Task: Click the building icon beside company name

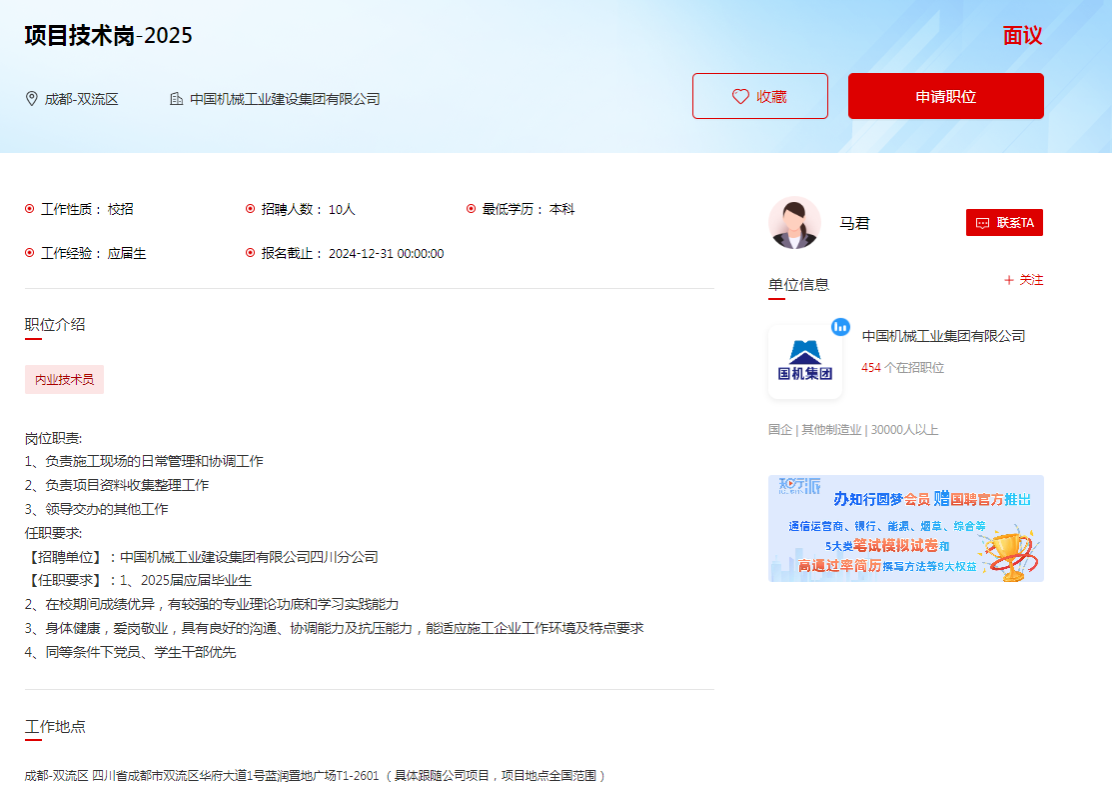Action: (177, 99)
